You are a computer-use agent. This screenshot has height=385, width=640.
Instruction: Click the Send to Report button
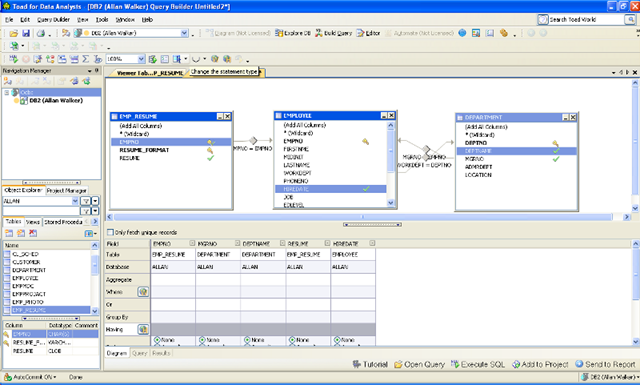(x=605, y=364)
